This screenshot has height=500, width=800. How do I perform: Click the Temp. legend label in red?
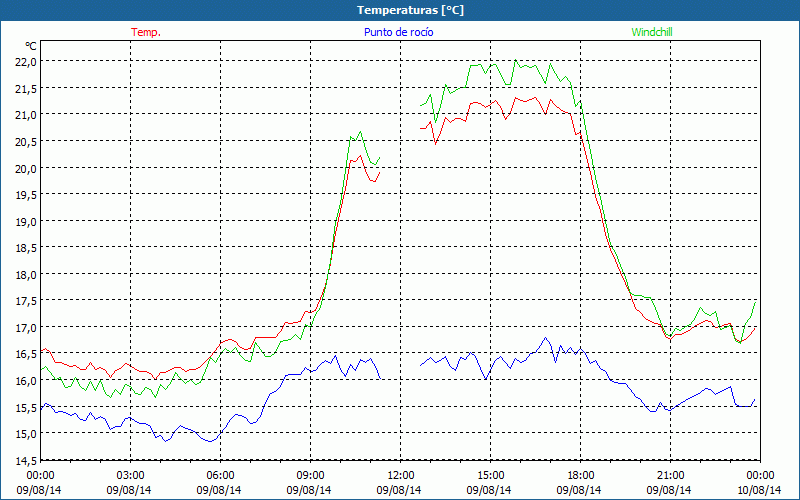[x=146, y=32]
